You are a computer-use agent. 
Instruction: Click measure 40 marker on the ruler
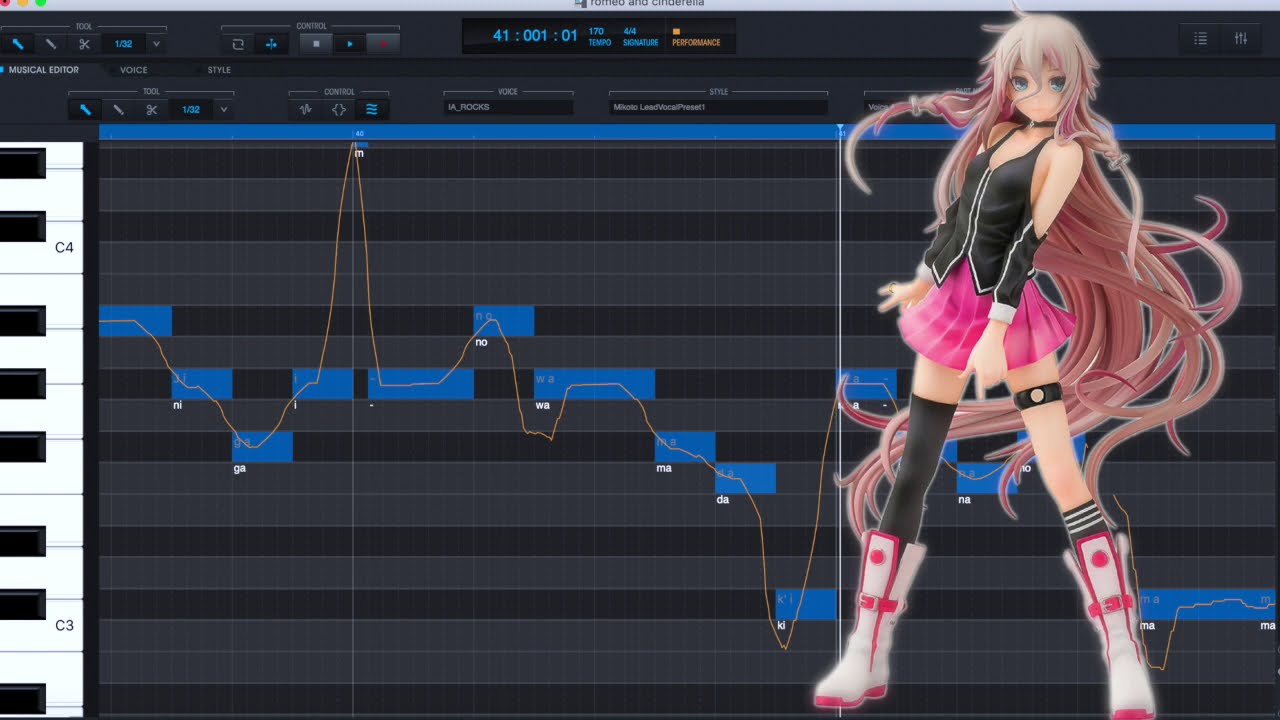point(358,133)
